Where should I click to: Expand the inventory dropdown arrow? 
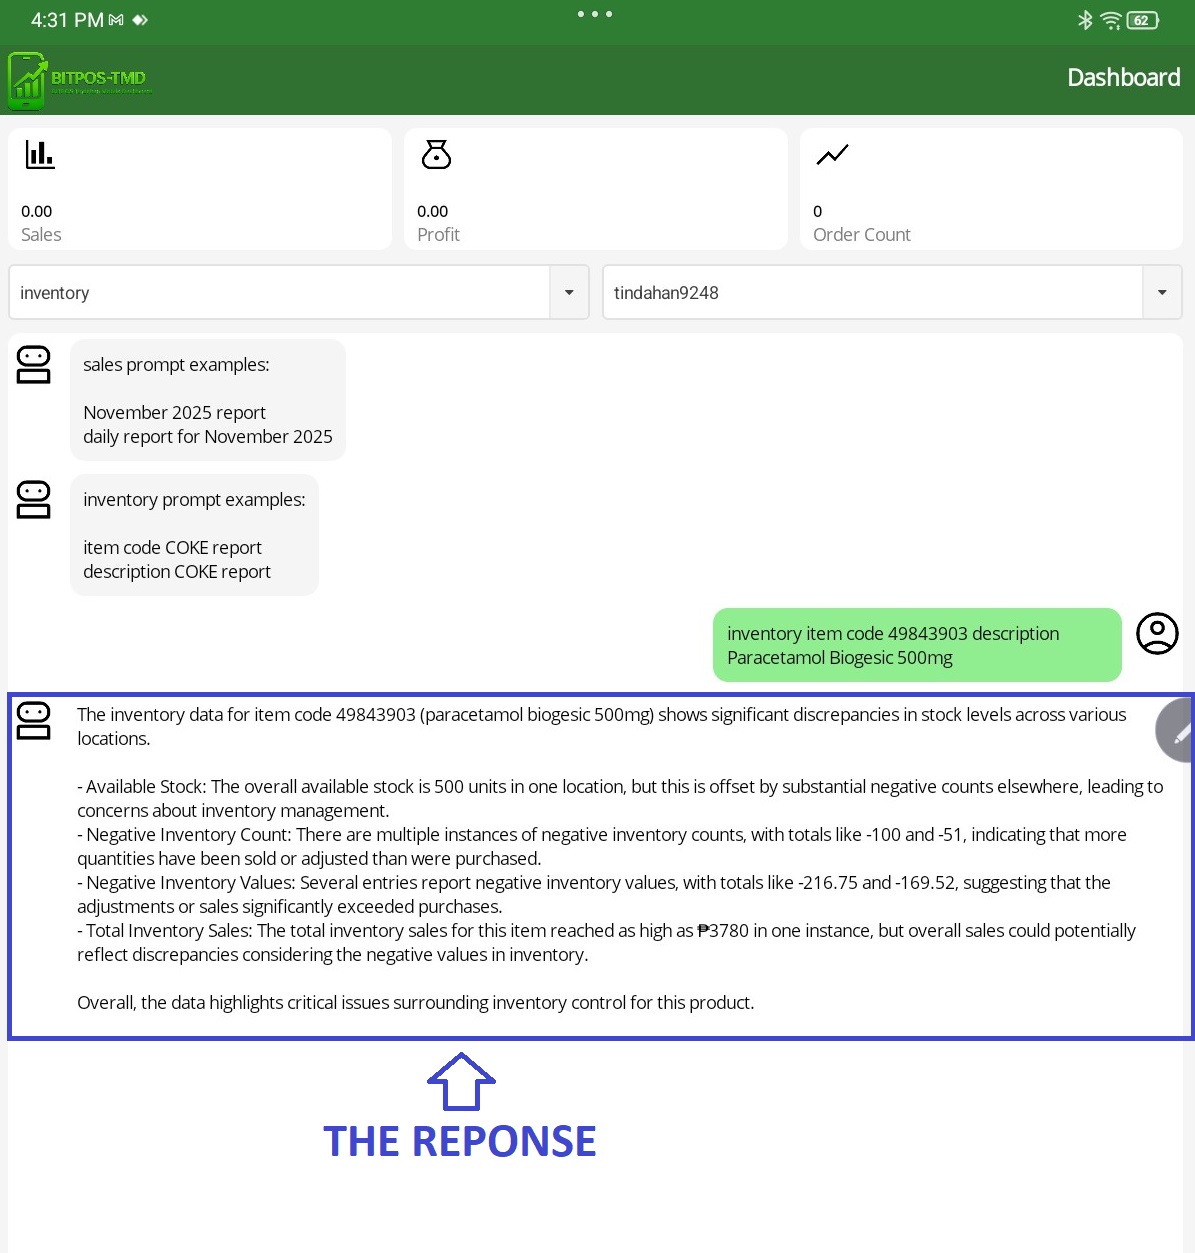pyautogui.click(x=569, y=293)
